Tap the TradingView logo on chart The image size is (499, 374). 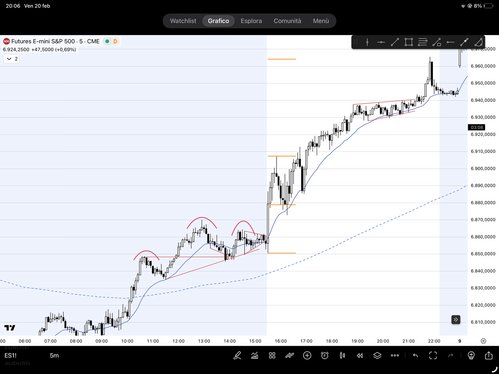[x=10, y=328]
